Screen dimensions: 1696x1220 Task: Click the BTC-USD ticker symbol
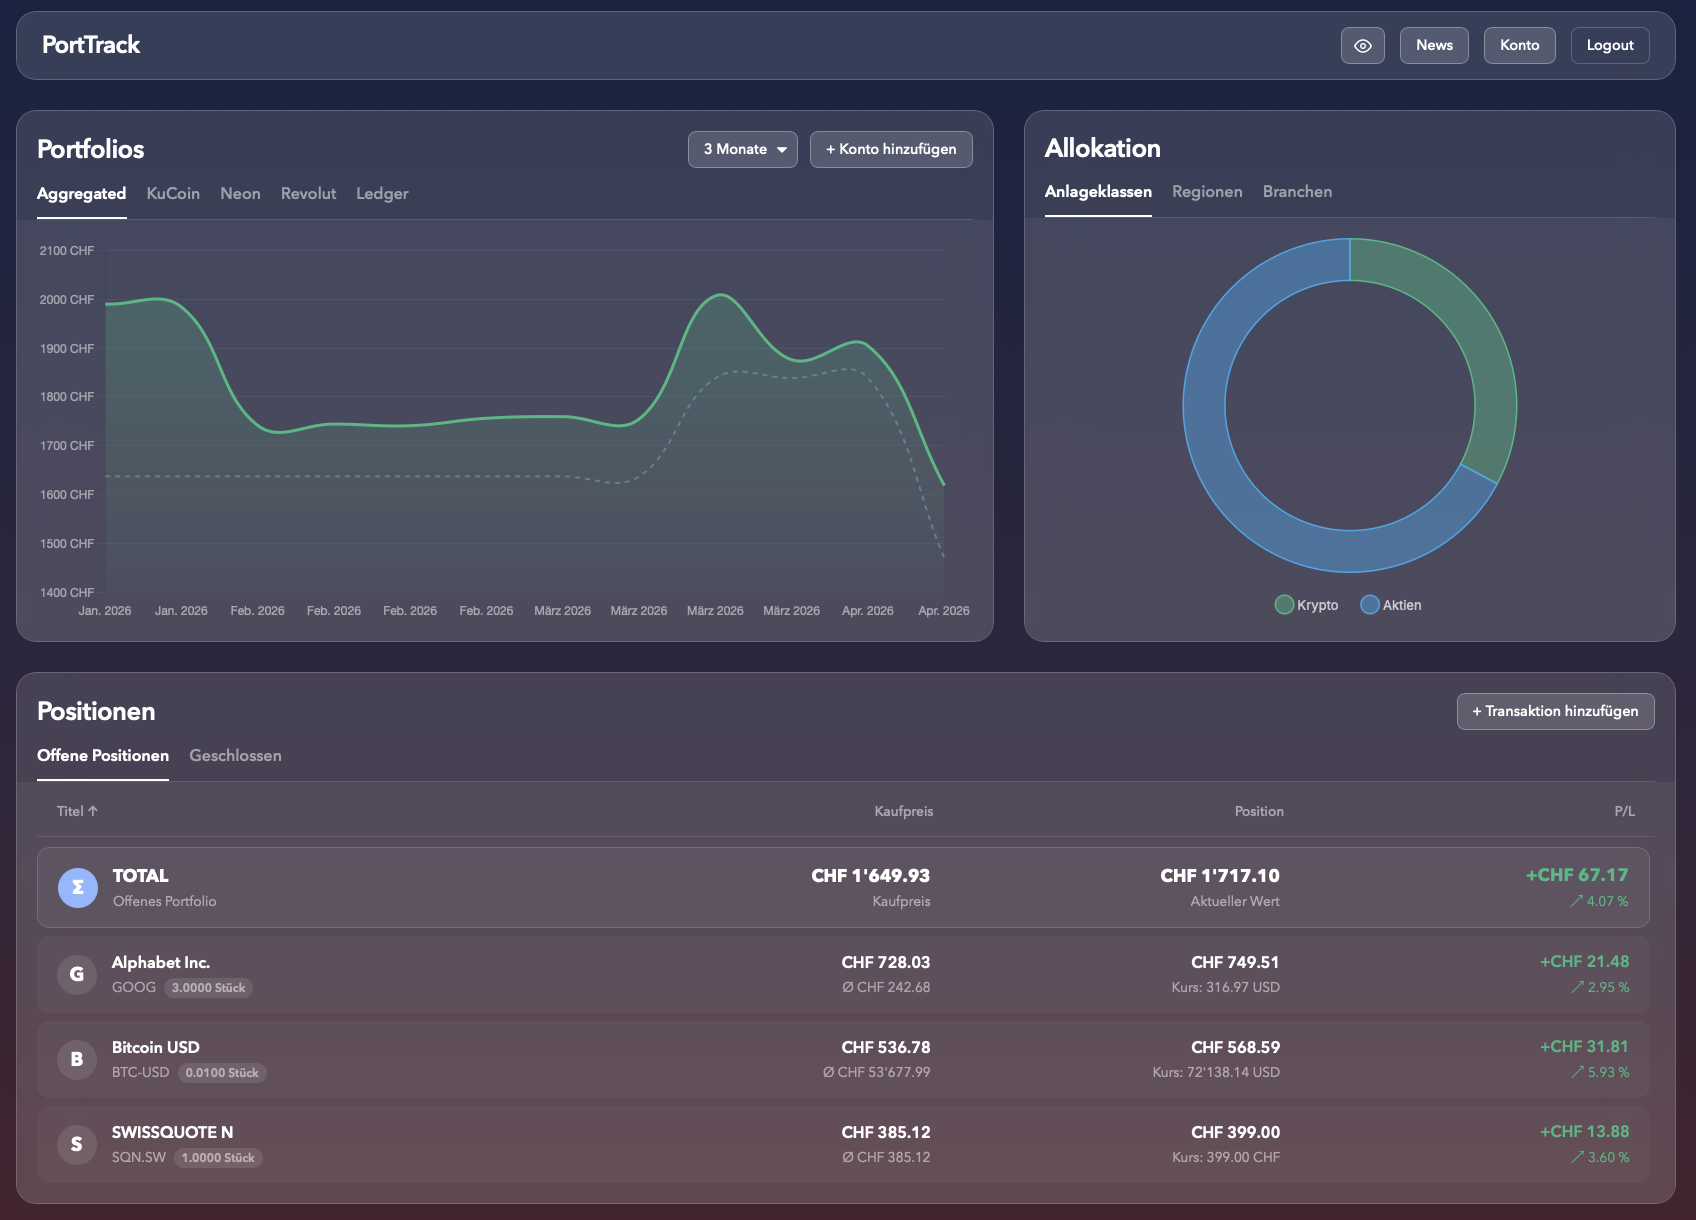click(141, 1072)
